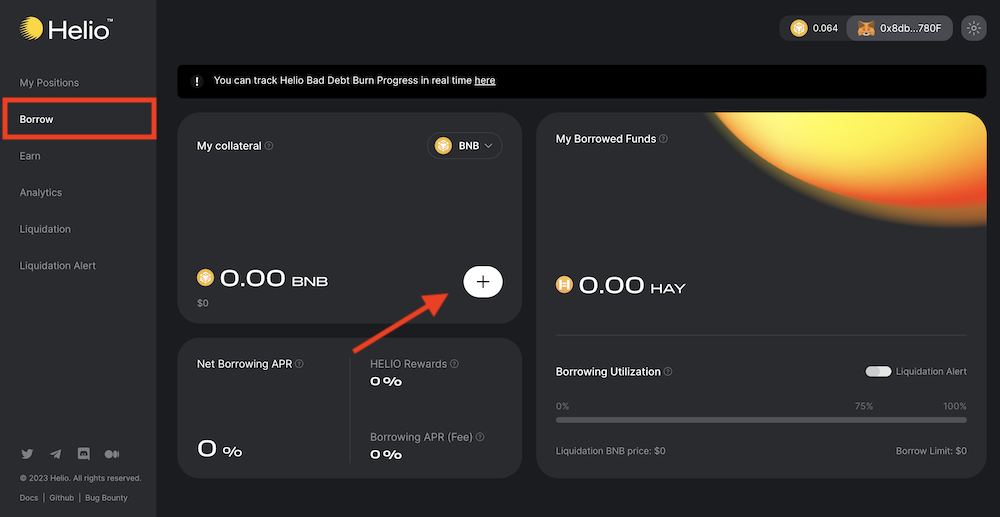Open the Docs footer link
1000x517 pixels.
coord(29,498)
